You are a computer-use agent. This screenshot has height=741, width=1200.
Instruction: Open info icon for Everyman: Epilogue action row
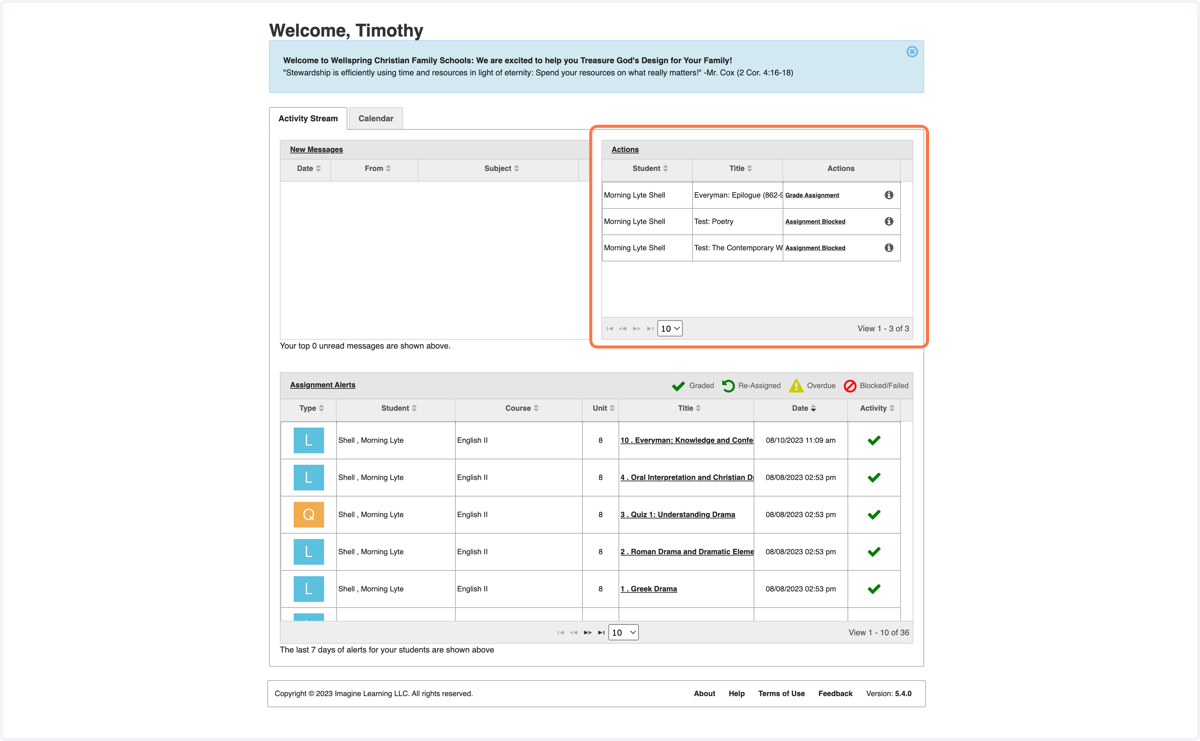[889, 195]
